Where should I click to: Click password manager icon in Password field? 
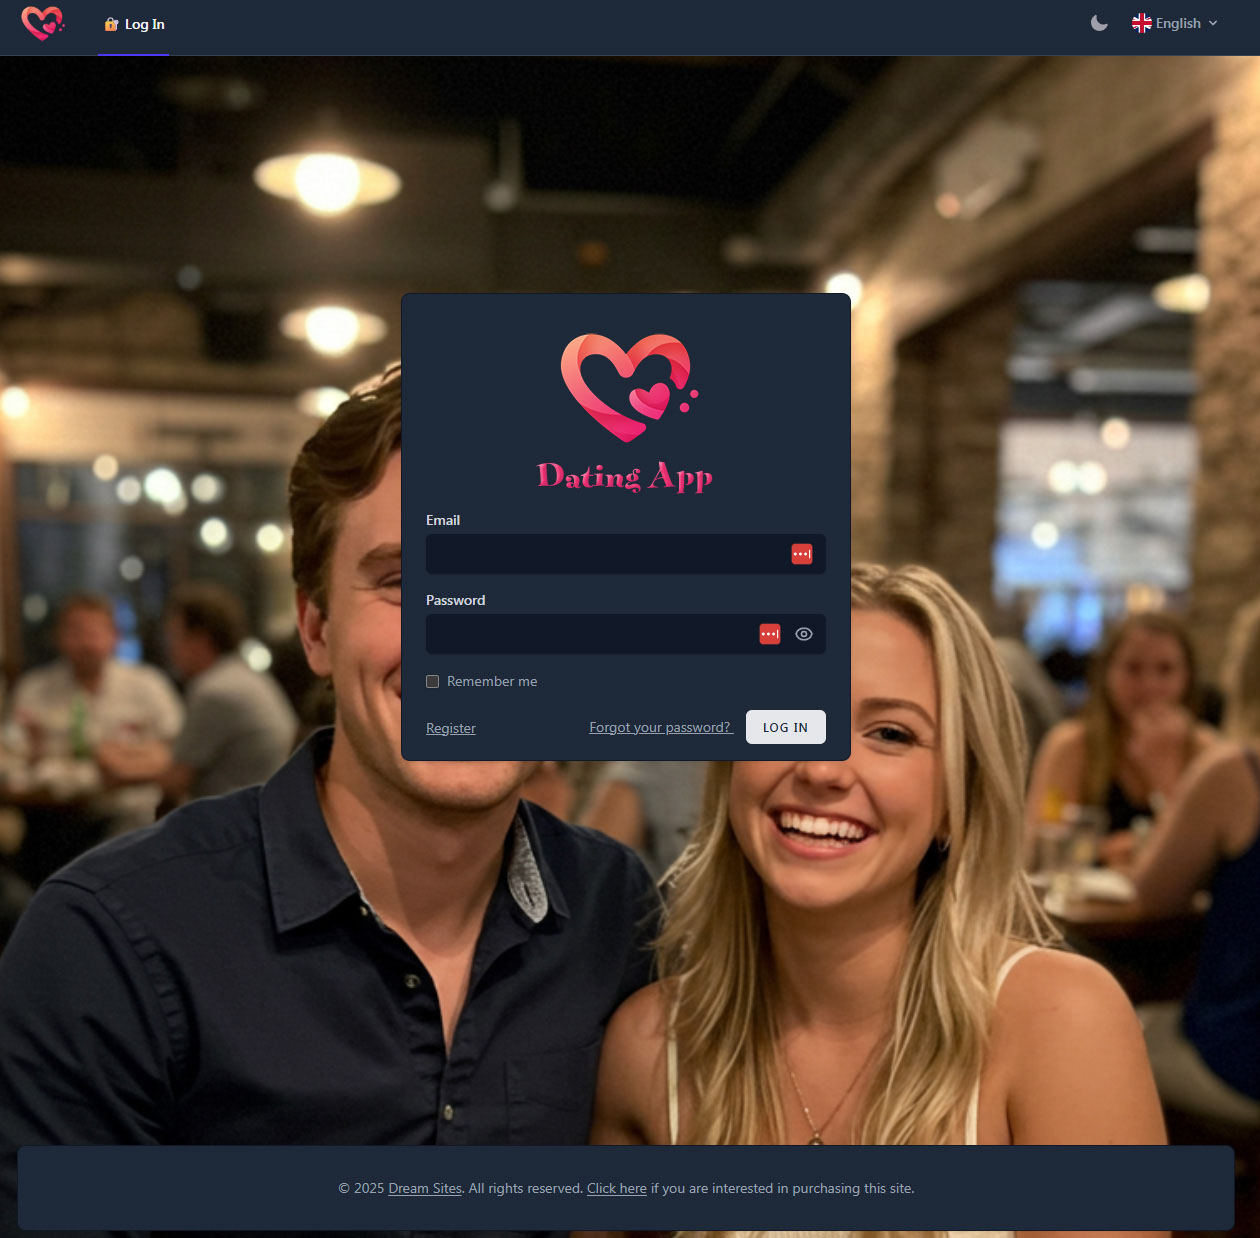[x=769, y=634]
